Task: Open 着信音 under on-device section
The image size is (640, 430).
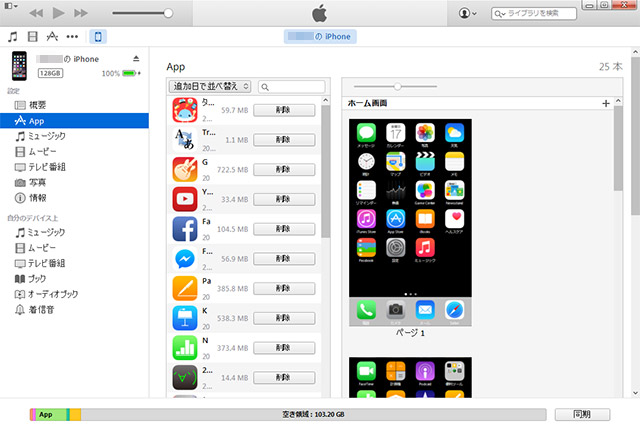Action: tap(42, 310)
